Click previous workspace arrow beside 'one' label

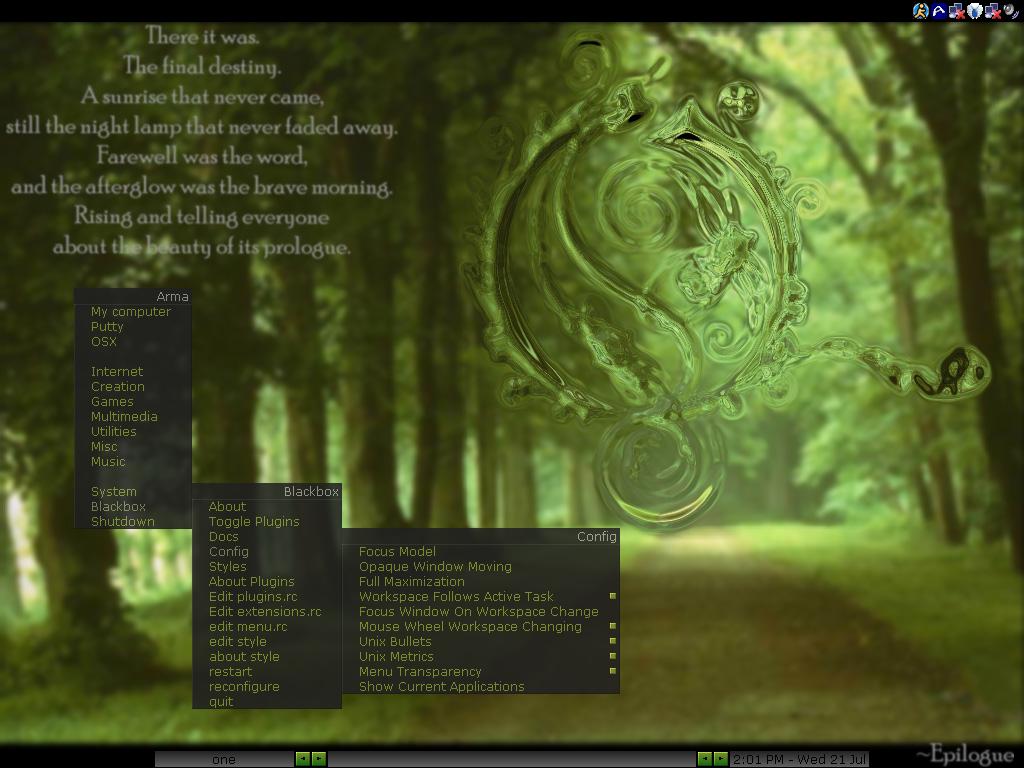(302, 759)
